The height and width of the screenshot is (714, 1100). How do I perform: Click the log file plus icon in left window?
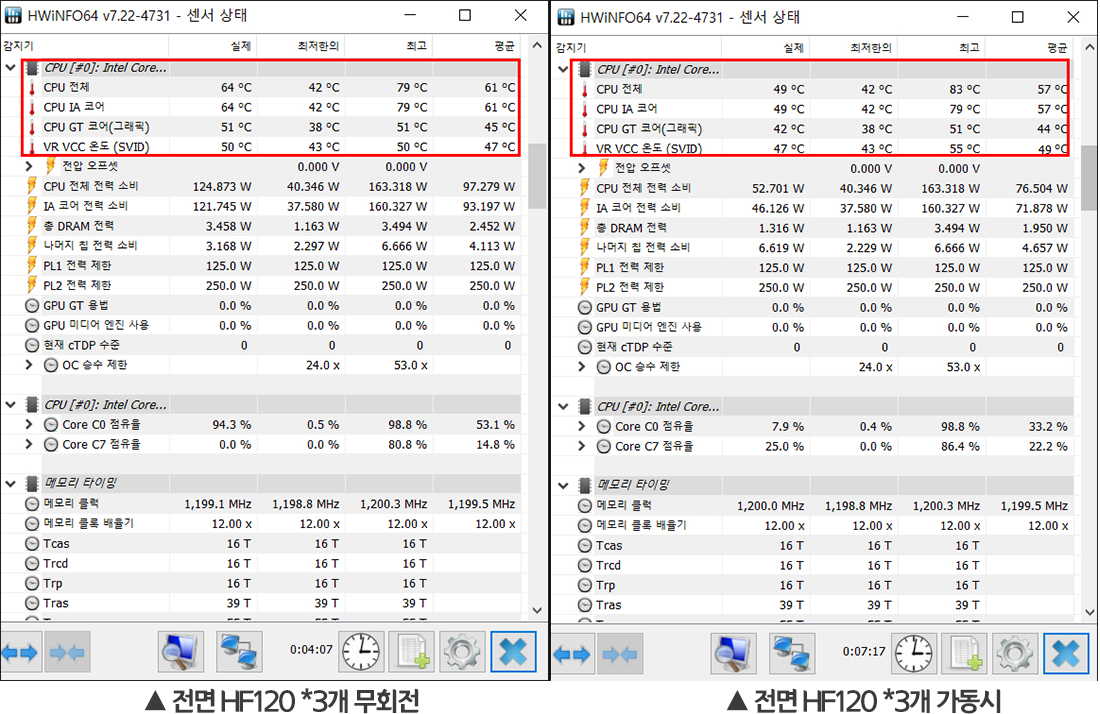click(412, 652)
